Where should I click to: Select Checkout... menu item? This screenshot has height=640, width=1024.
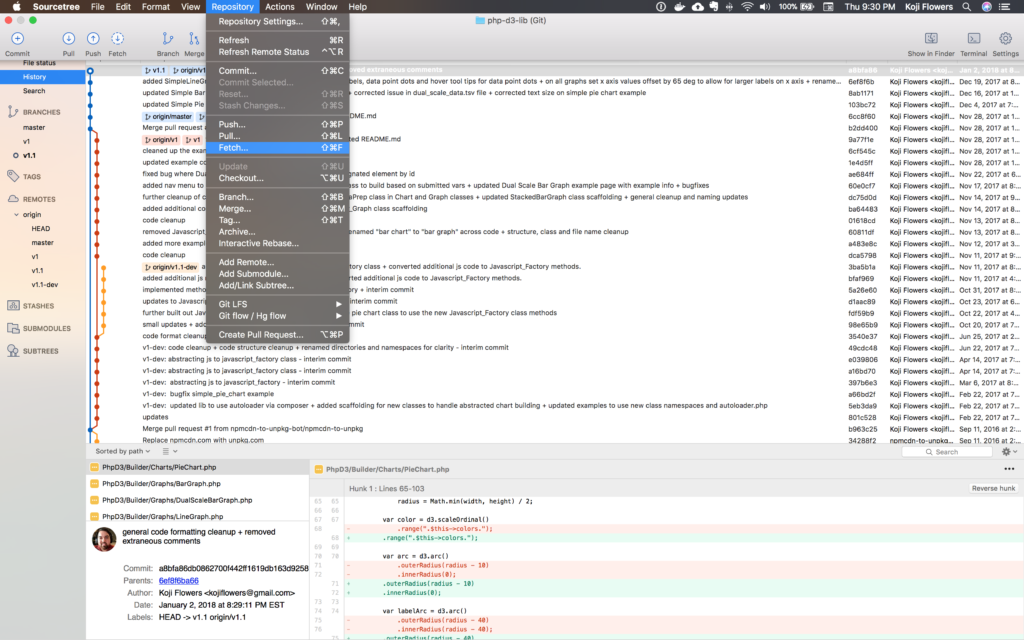tap(278, 178)
